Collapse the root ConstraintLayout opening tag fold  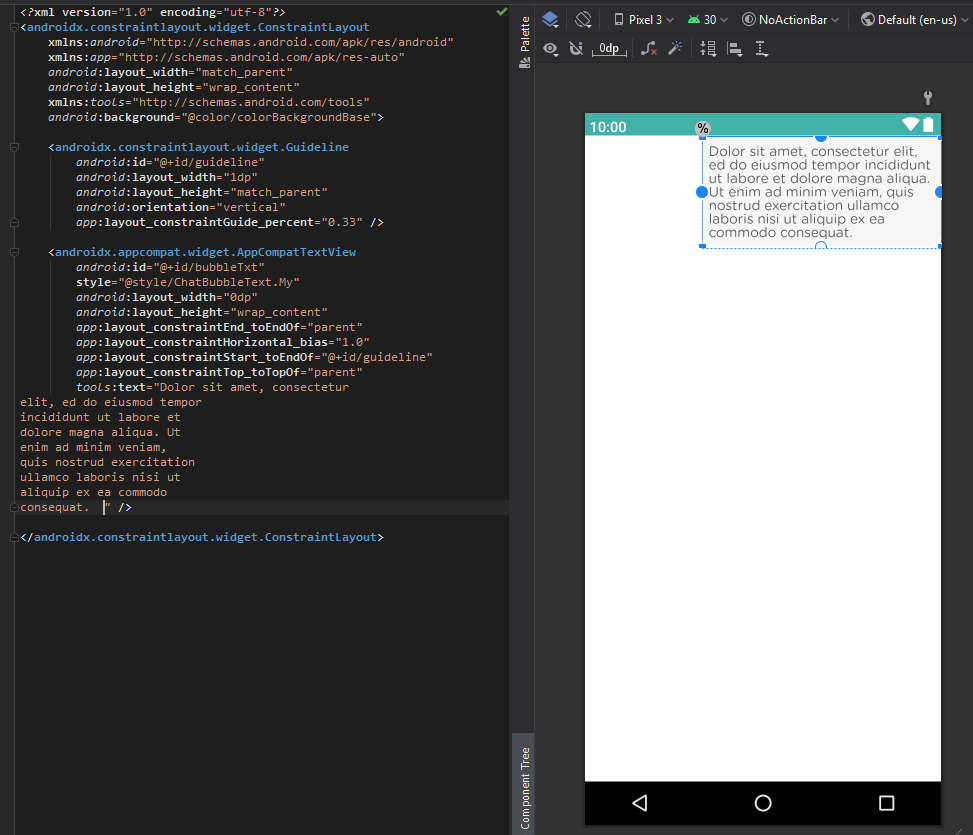click(x=14, y=27)
